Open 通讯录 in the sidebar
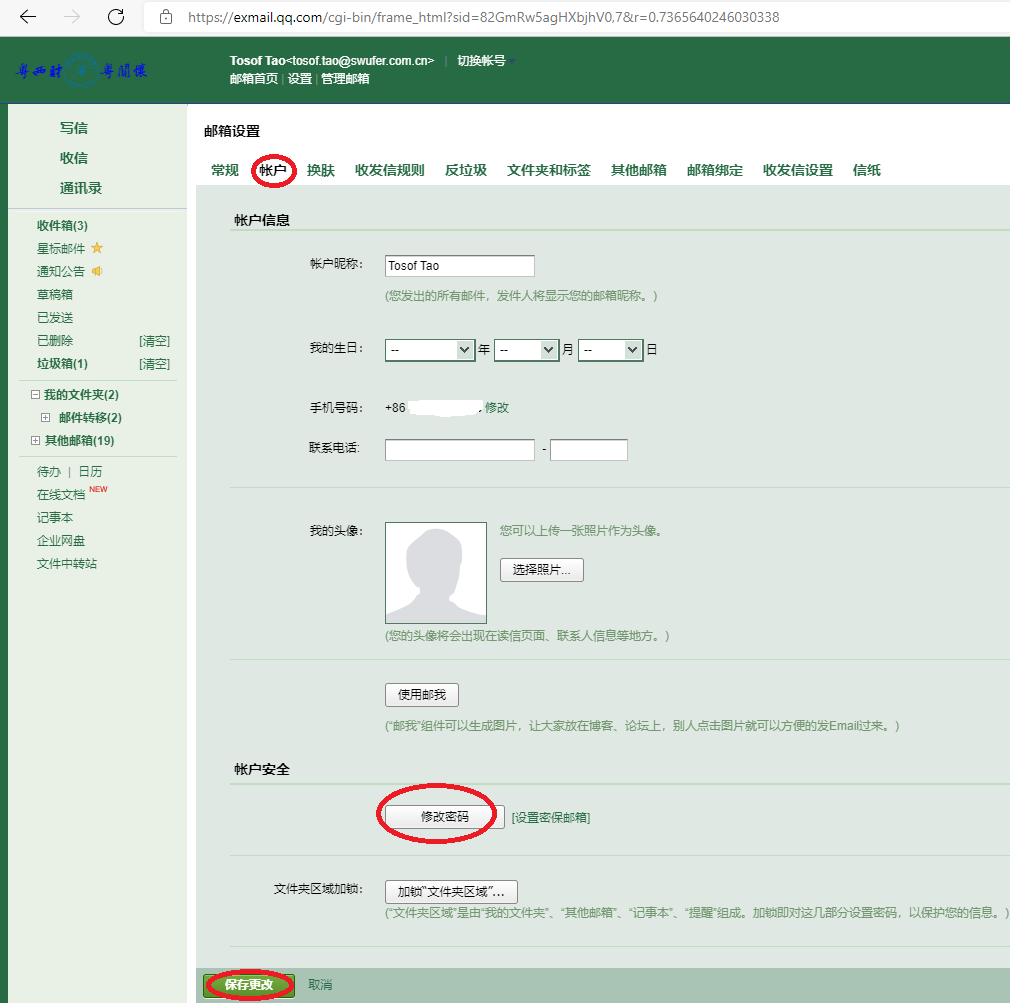This screenshot has height=1003, width=1010. click(x=81, y=188)
